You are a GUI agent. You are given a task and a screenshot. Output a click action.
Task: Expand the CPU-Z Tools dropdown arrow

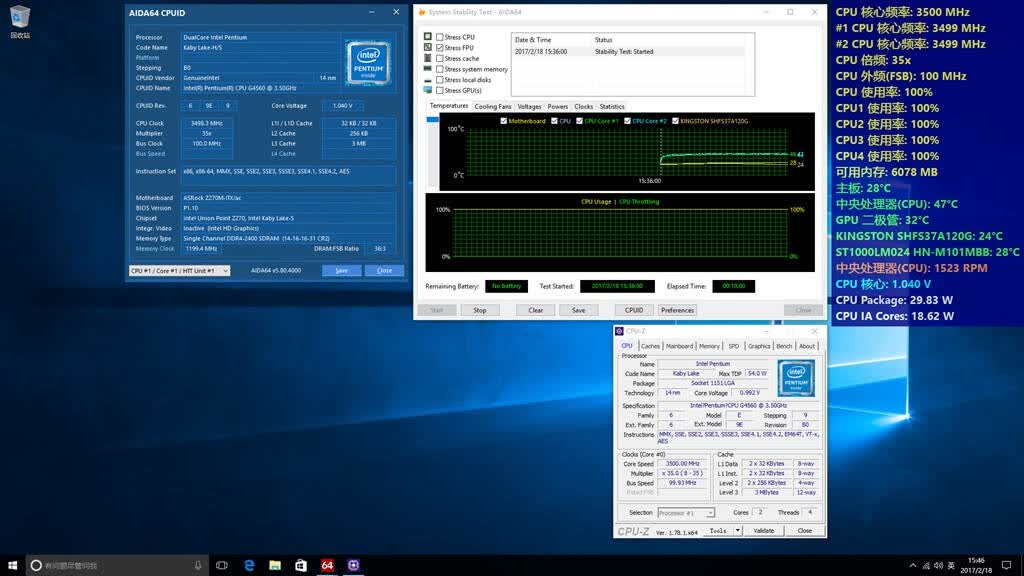737,531
